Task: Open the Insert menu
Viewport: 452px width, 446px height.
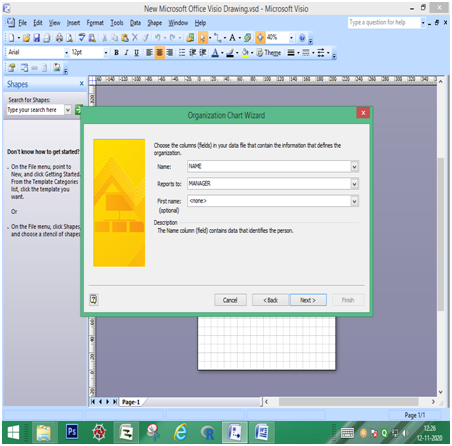Action: click(x=73, y=23)
